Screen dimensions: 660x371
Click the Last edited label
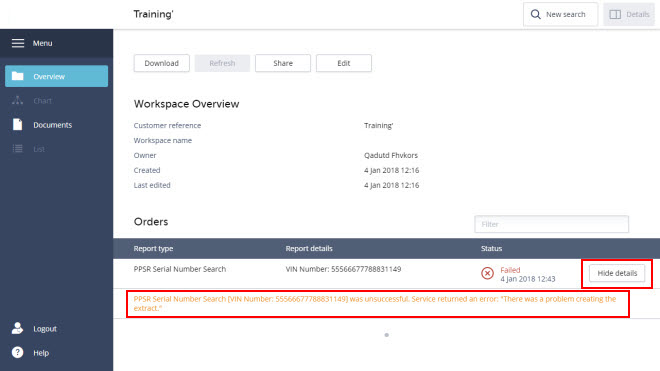pos(152,185)
